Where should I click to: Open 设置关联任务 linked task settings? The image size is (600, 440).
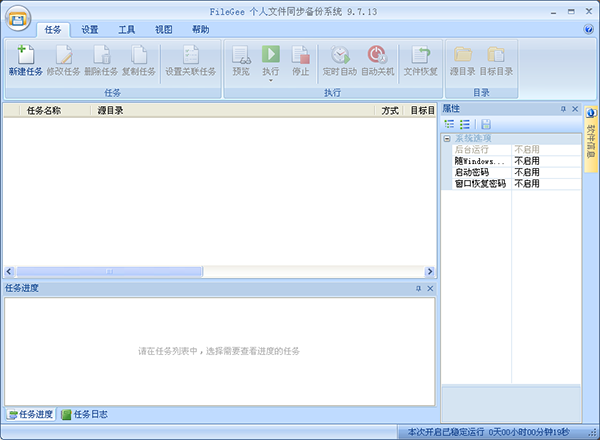(x=190, y=60)
